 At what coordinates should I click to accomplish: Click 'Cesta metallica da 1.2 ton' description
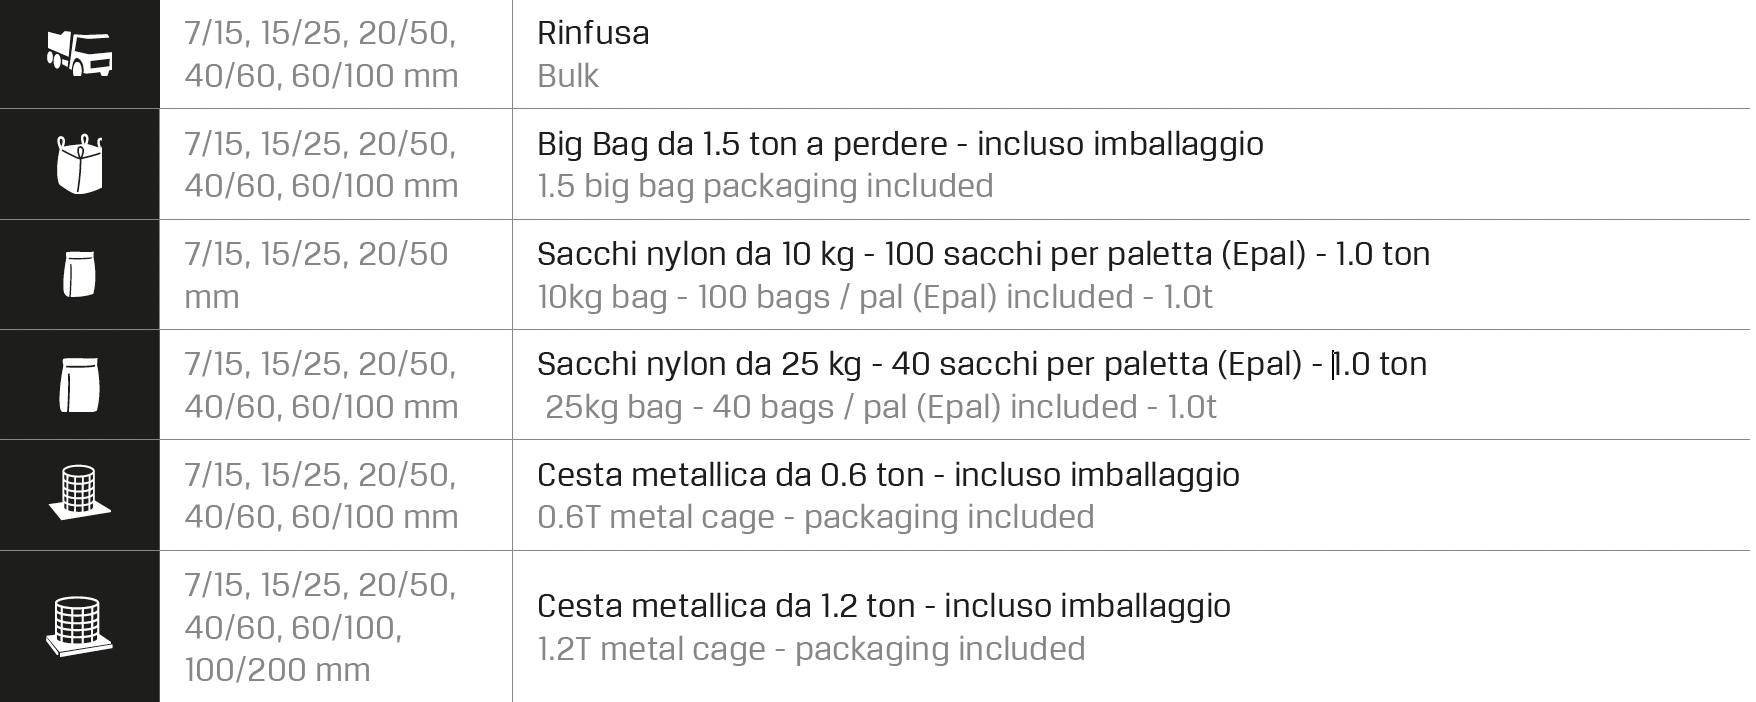point(883,606)
